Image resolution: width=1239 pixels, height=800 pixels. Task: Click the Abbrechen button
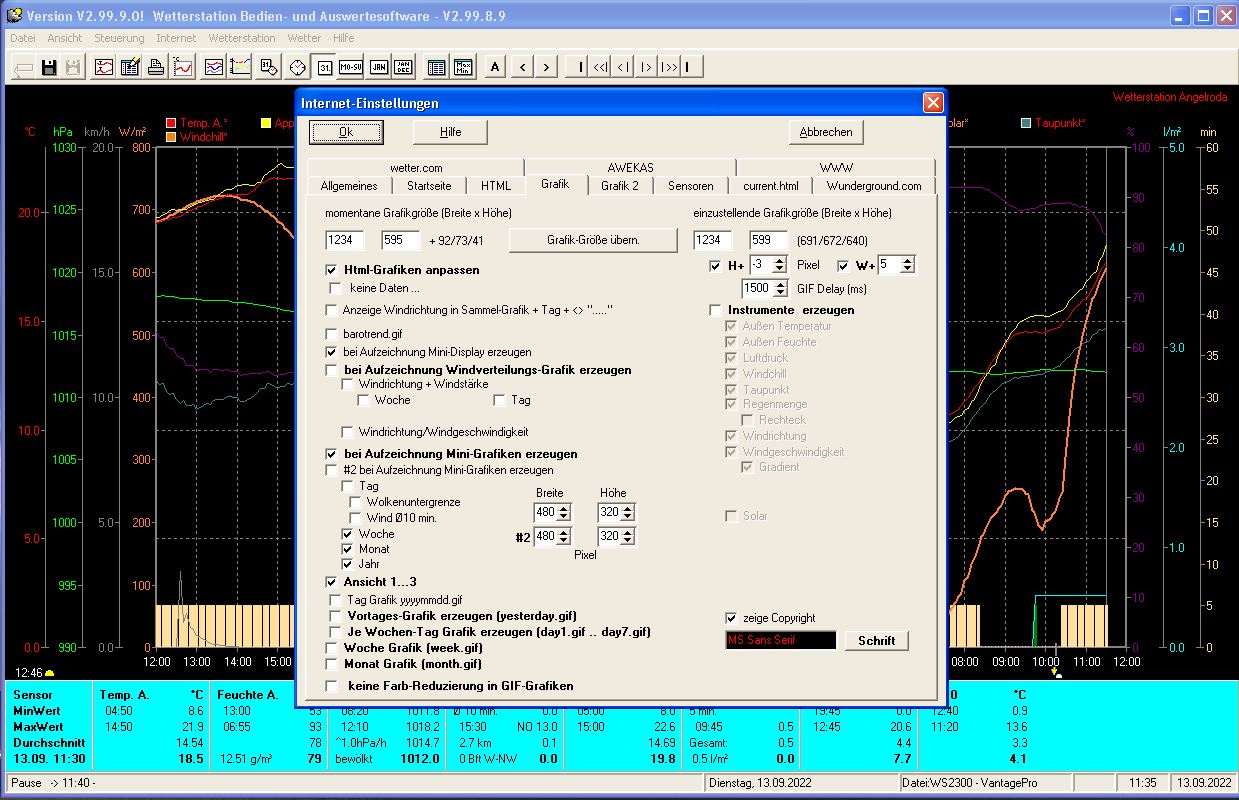(825, 132)
